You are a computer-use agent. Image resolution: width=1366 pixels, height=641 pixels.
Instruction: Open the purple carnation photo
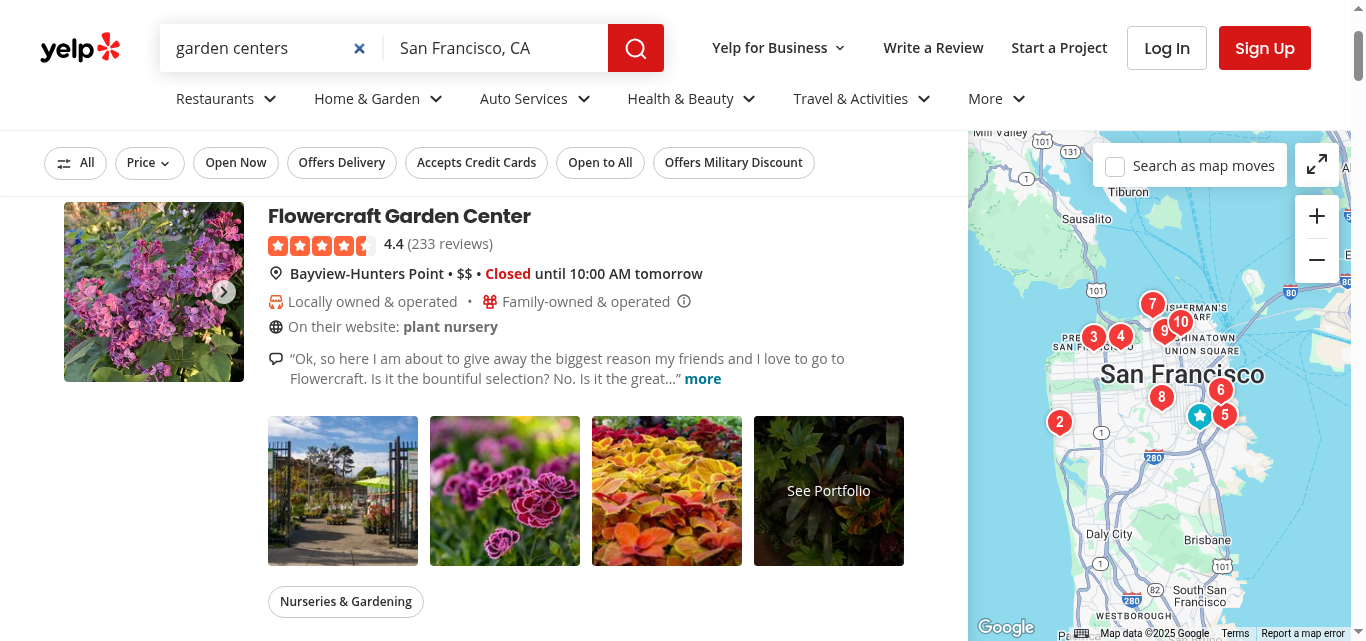(505, 491)
